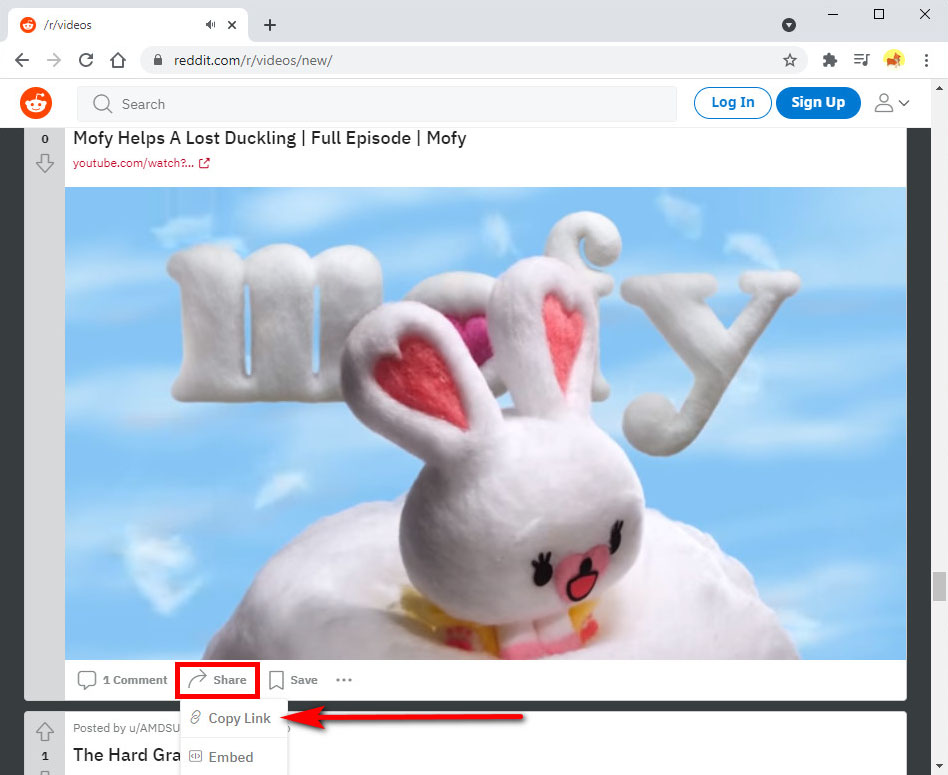Click the Mofy video thumbnail
Viewport: 948px width, 775px height.
pos(485,423)
